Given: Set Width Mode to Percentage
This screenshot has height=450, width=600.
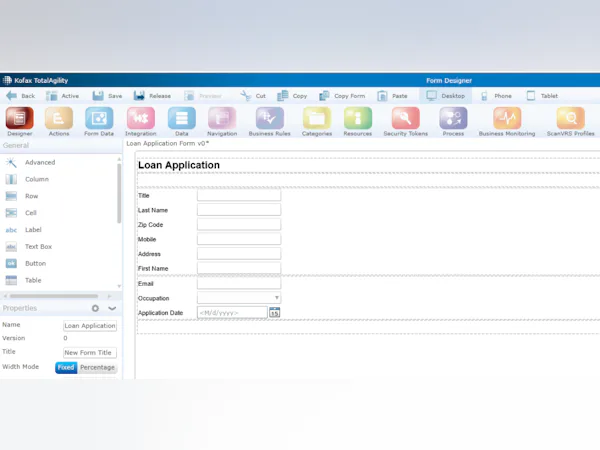Looking at the screenshot, I should 97,367.
